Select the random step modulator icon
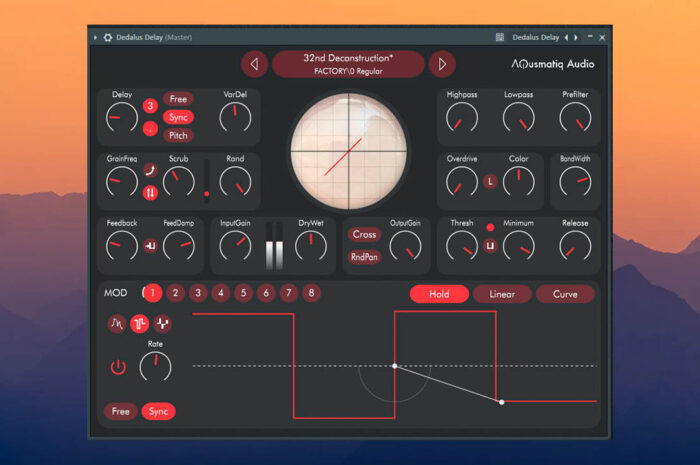Viewport: 700px width, 465px height. [162, 324]
